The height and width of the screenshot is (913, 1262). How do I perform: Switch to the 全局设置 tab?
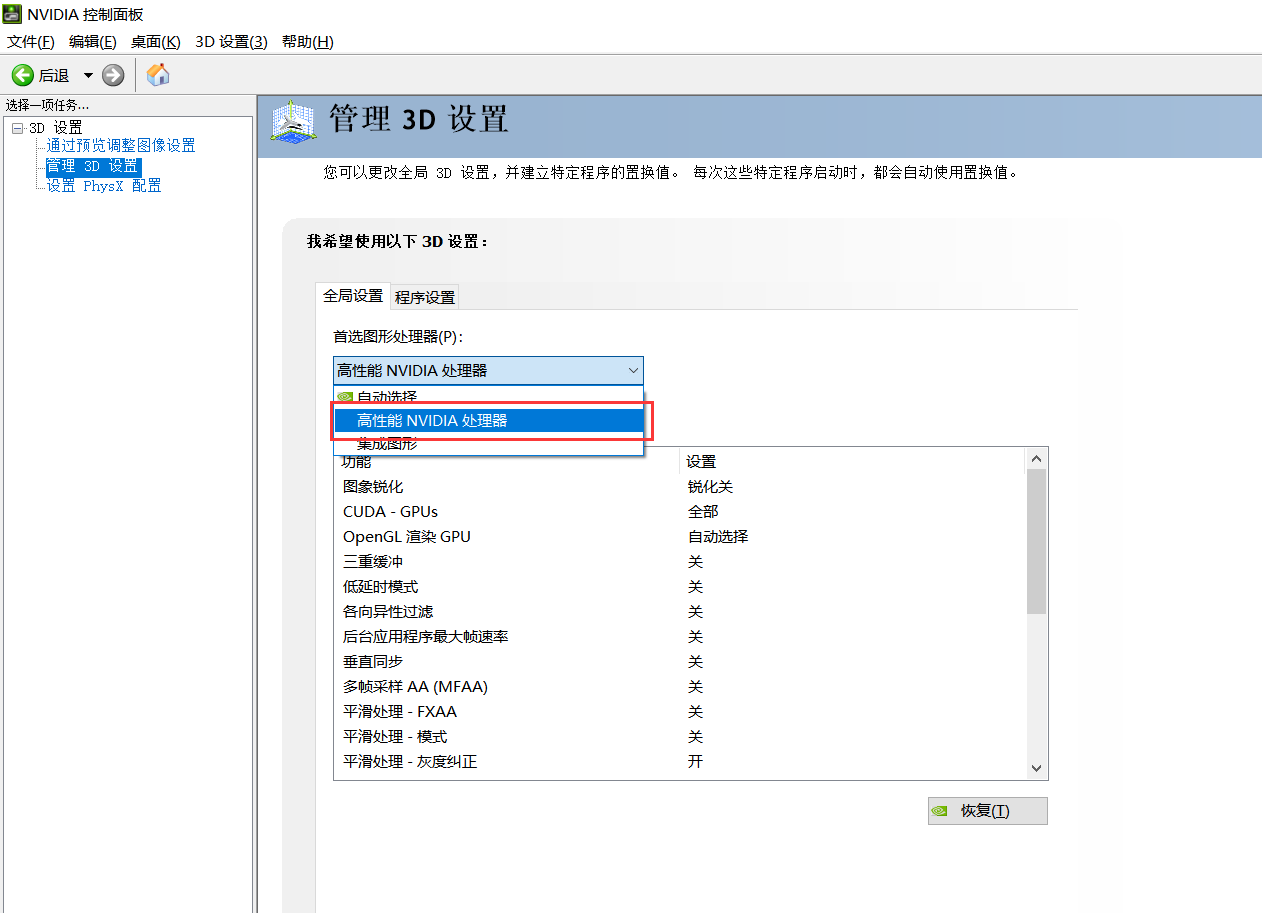click(353, 296)
